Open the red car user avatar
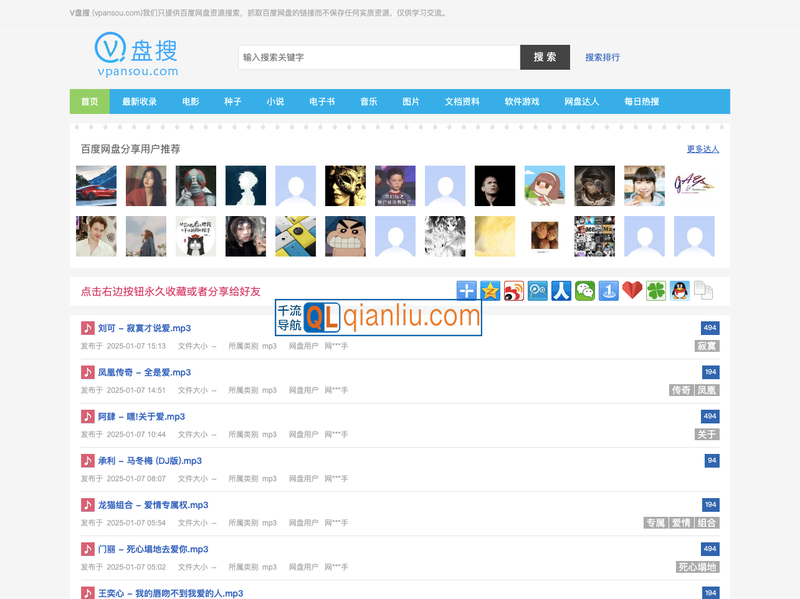Screen dimensions: 800x599 tap(96, 186)
